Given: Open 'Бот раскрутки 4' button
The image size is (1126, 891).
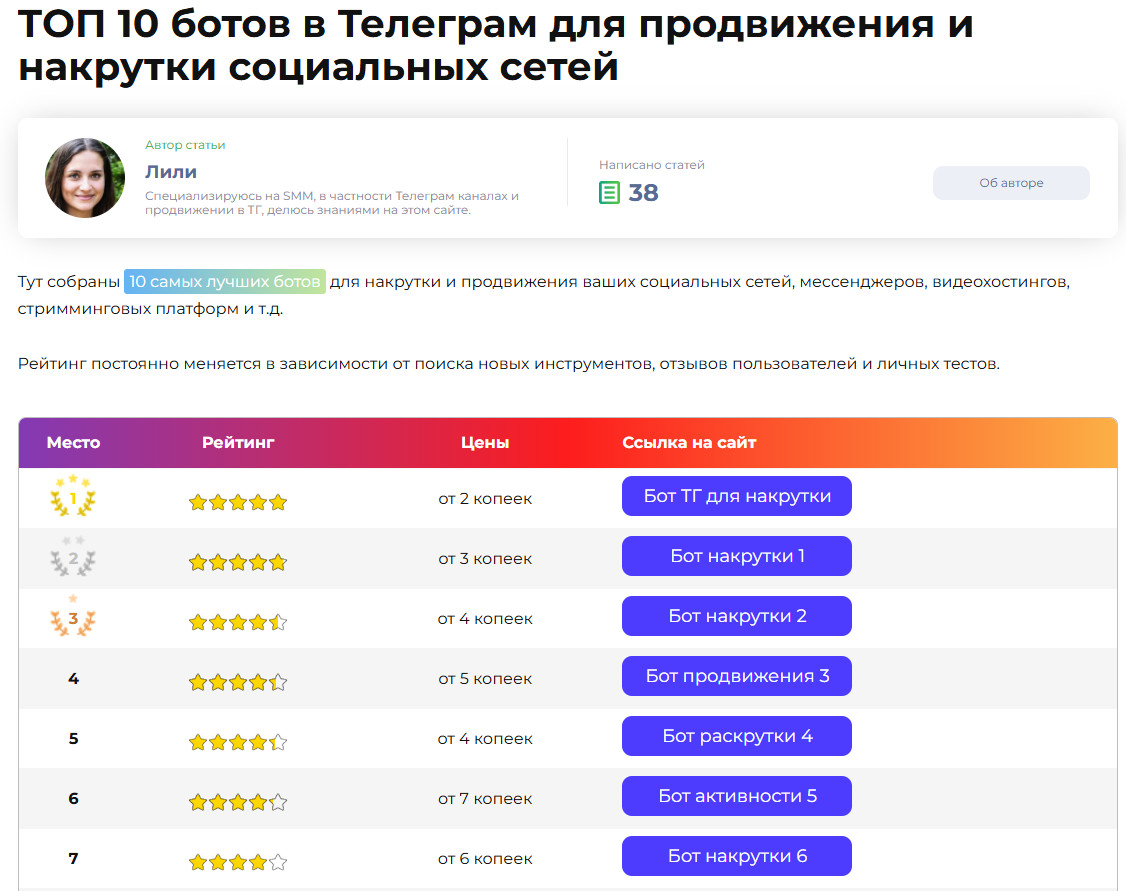Looking at the screenshot, I should 737,736.
